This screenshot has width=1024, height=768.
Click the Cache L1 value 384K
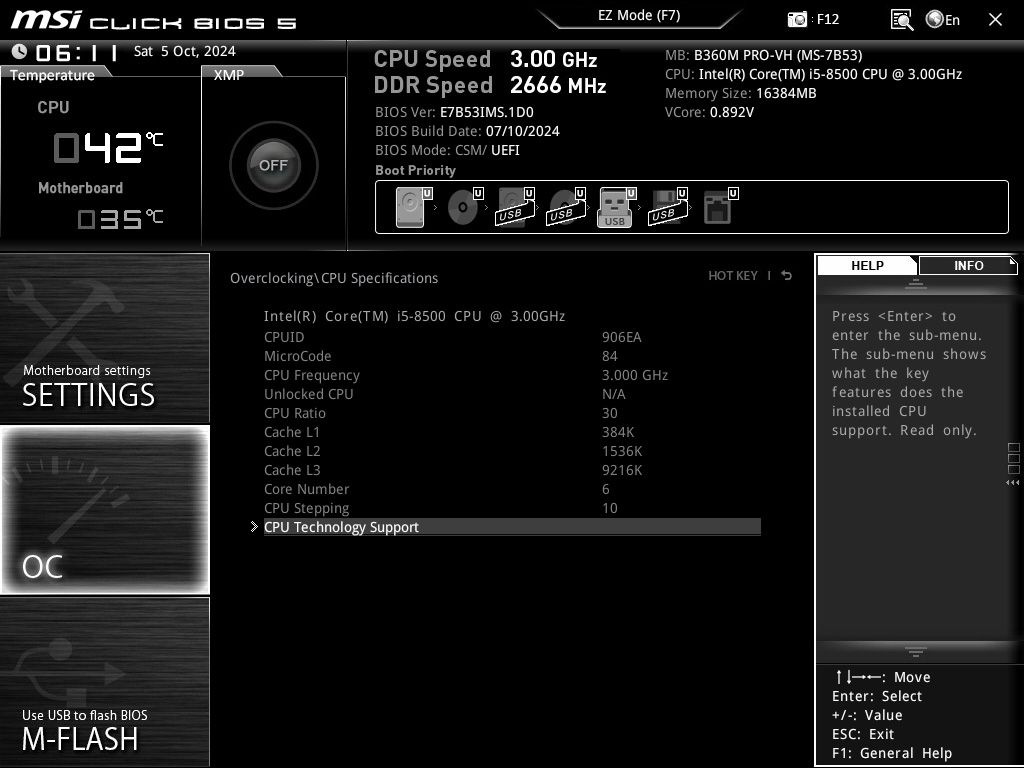pyautogui.click(x=618, y=432)
